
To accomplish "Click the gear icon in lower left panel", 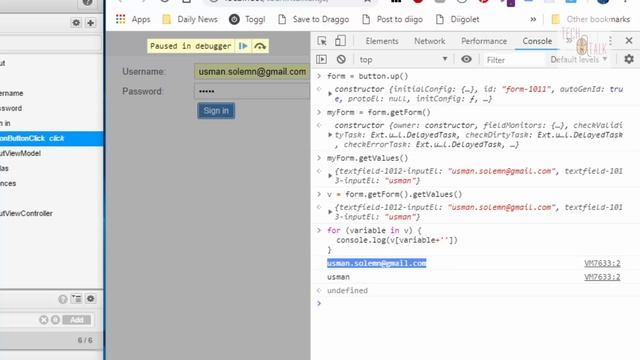I will tap(91, 299).
